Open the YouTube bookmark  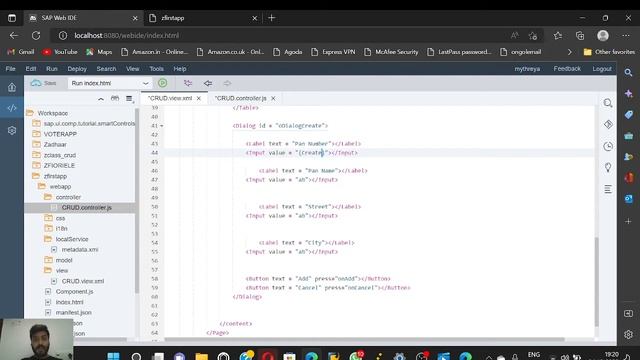point(60,52)
